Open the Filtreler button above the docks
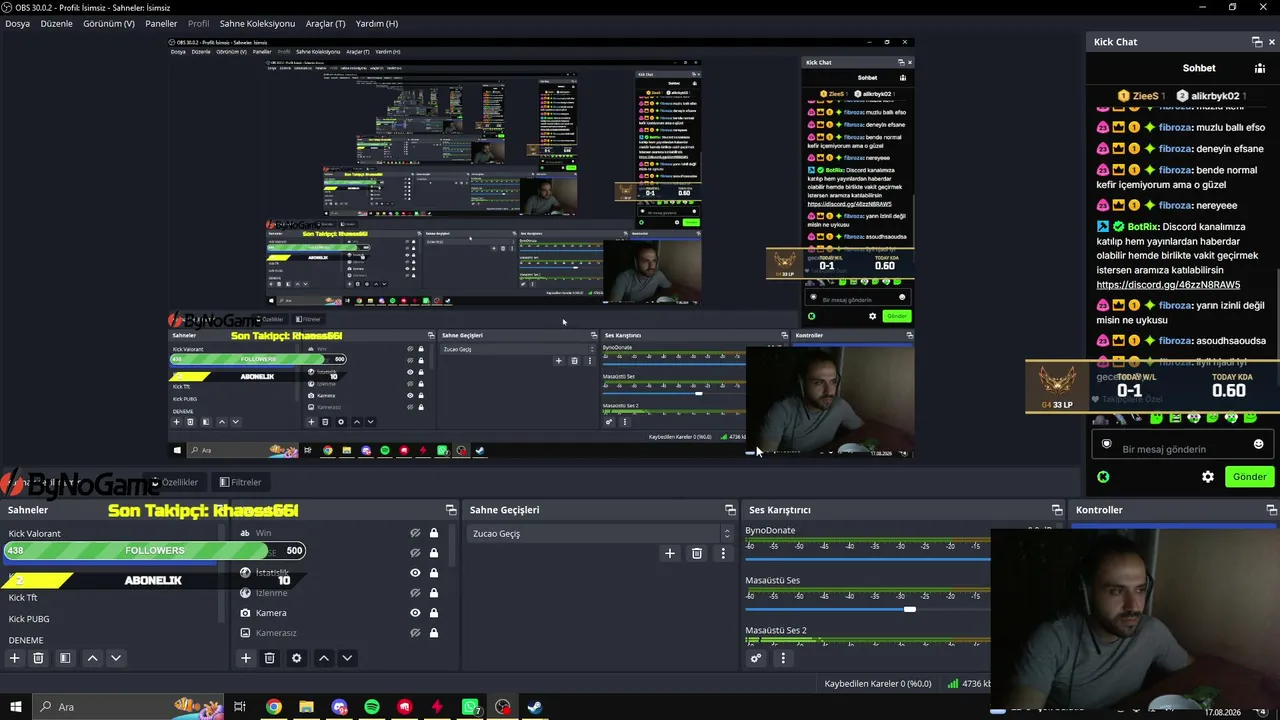The image size is (1280, 720). click(x=240, y=482)
